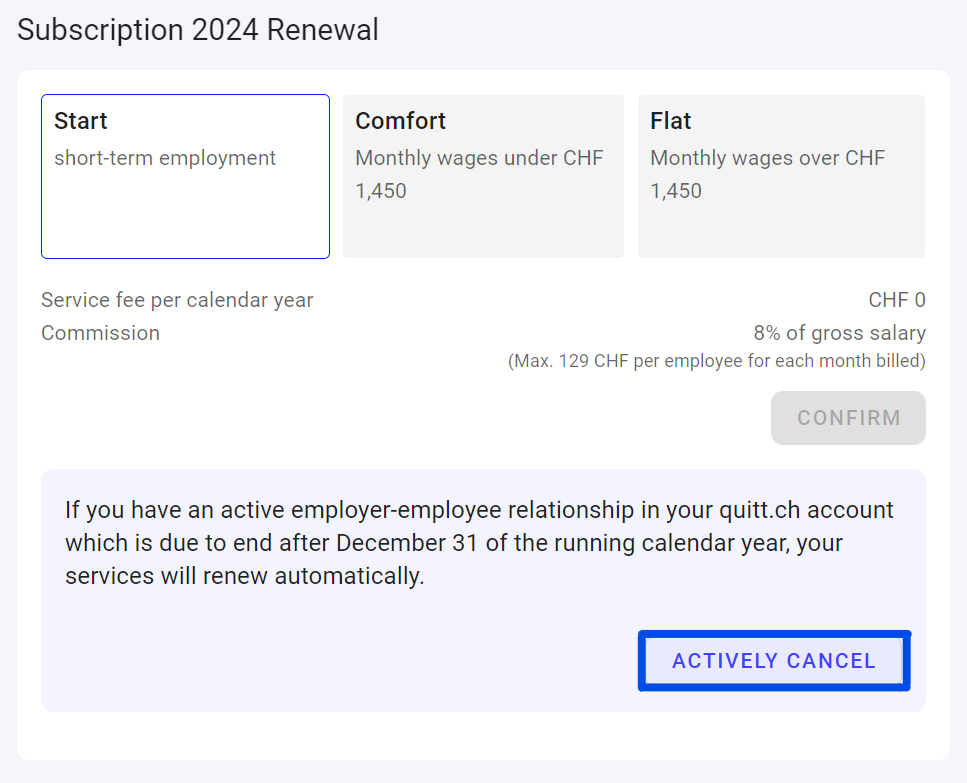Screen dimensions: 967x783
Task: Click the short-term employment description
Action: click(165, 158)
